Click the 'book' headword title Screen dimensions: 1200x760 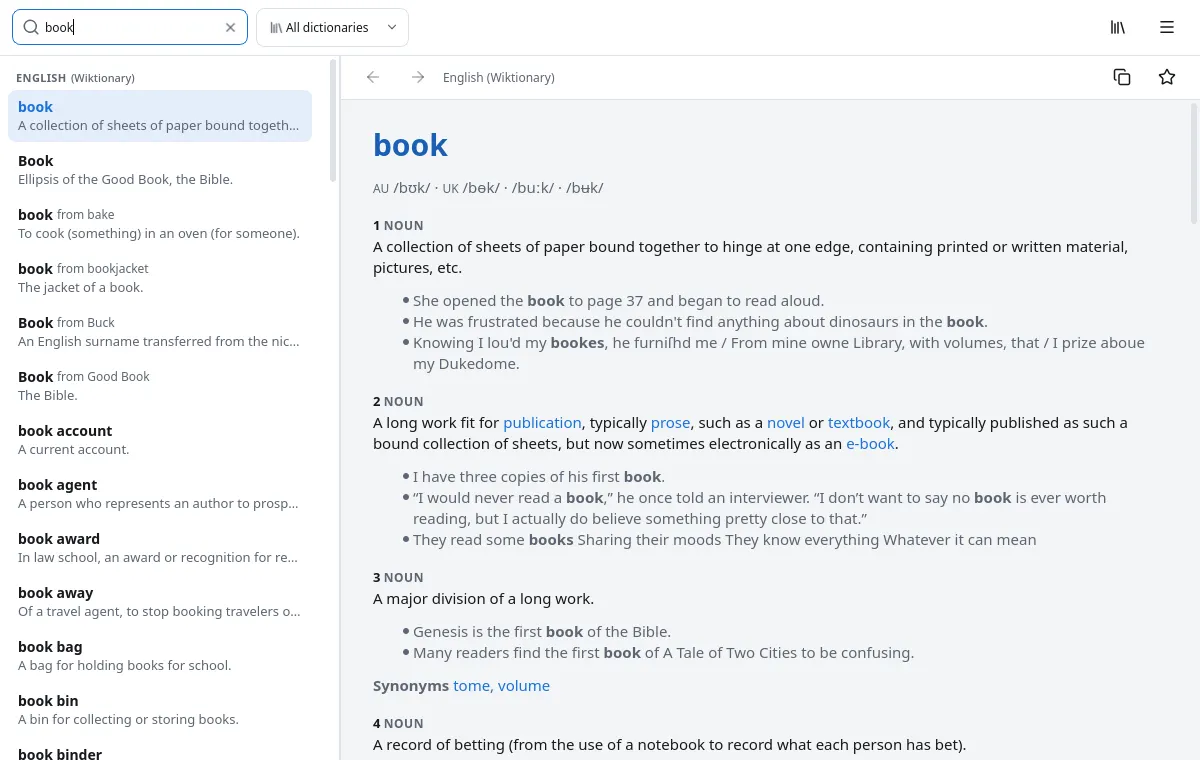410,145
